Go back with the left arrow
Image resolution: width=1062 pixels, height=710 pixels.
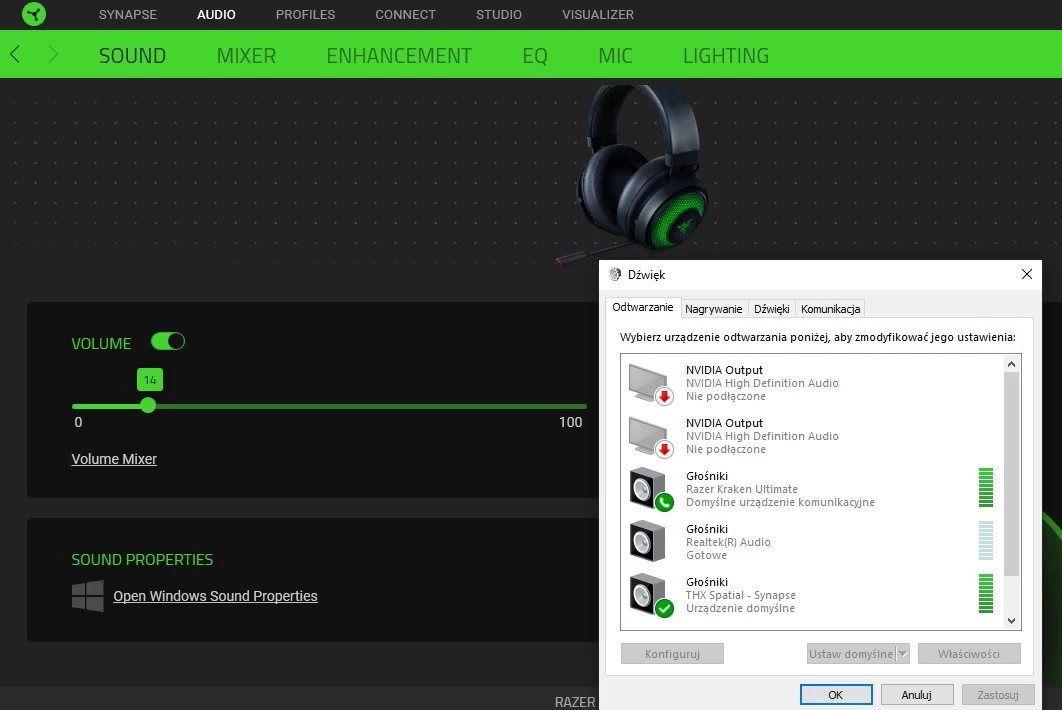coord(15,54)
